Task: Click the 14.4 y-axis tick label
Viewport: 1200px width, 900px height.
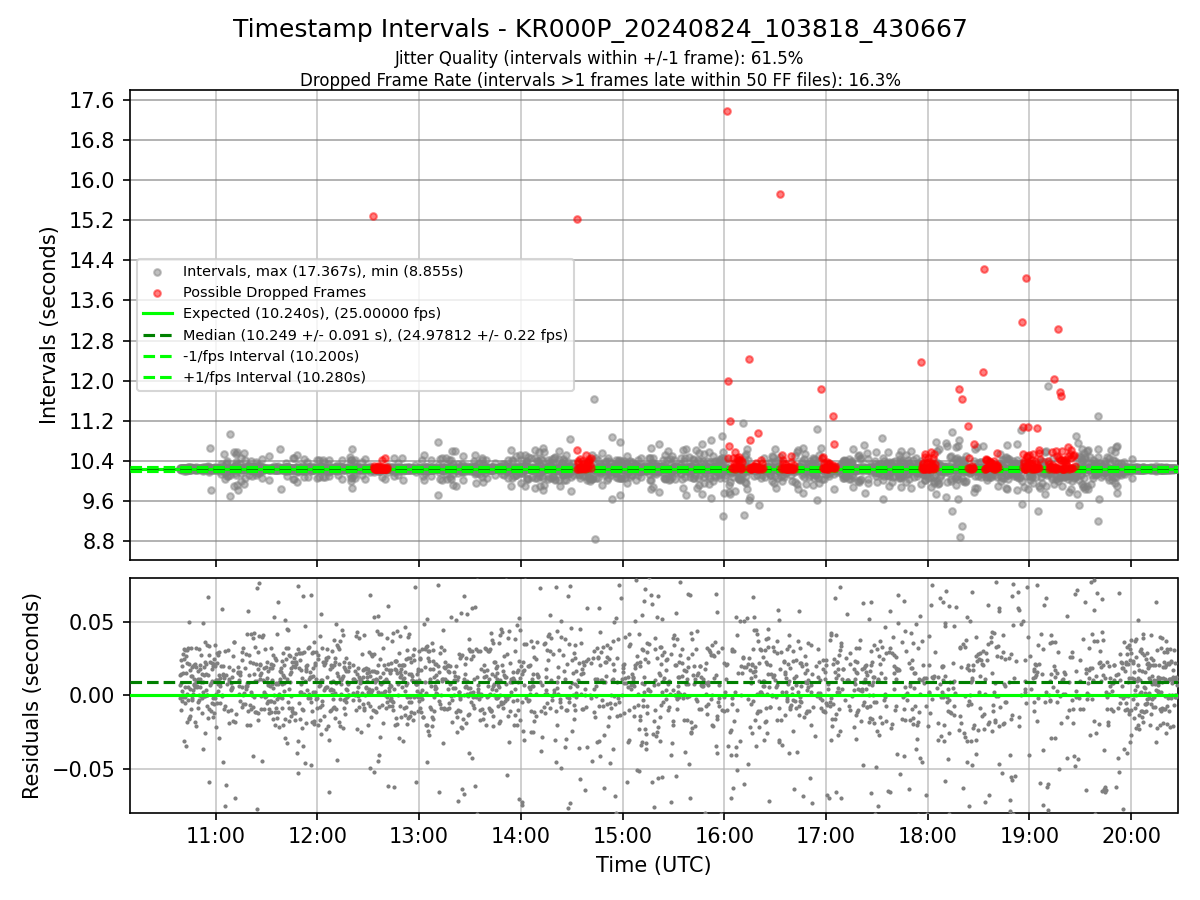Action: 94,260
